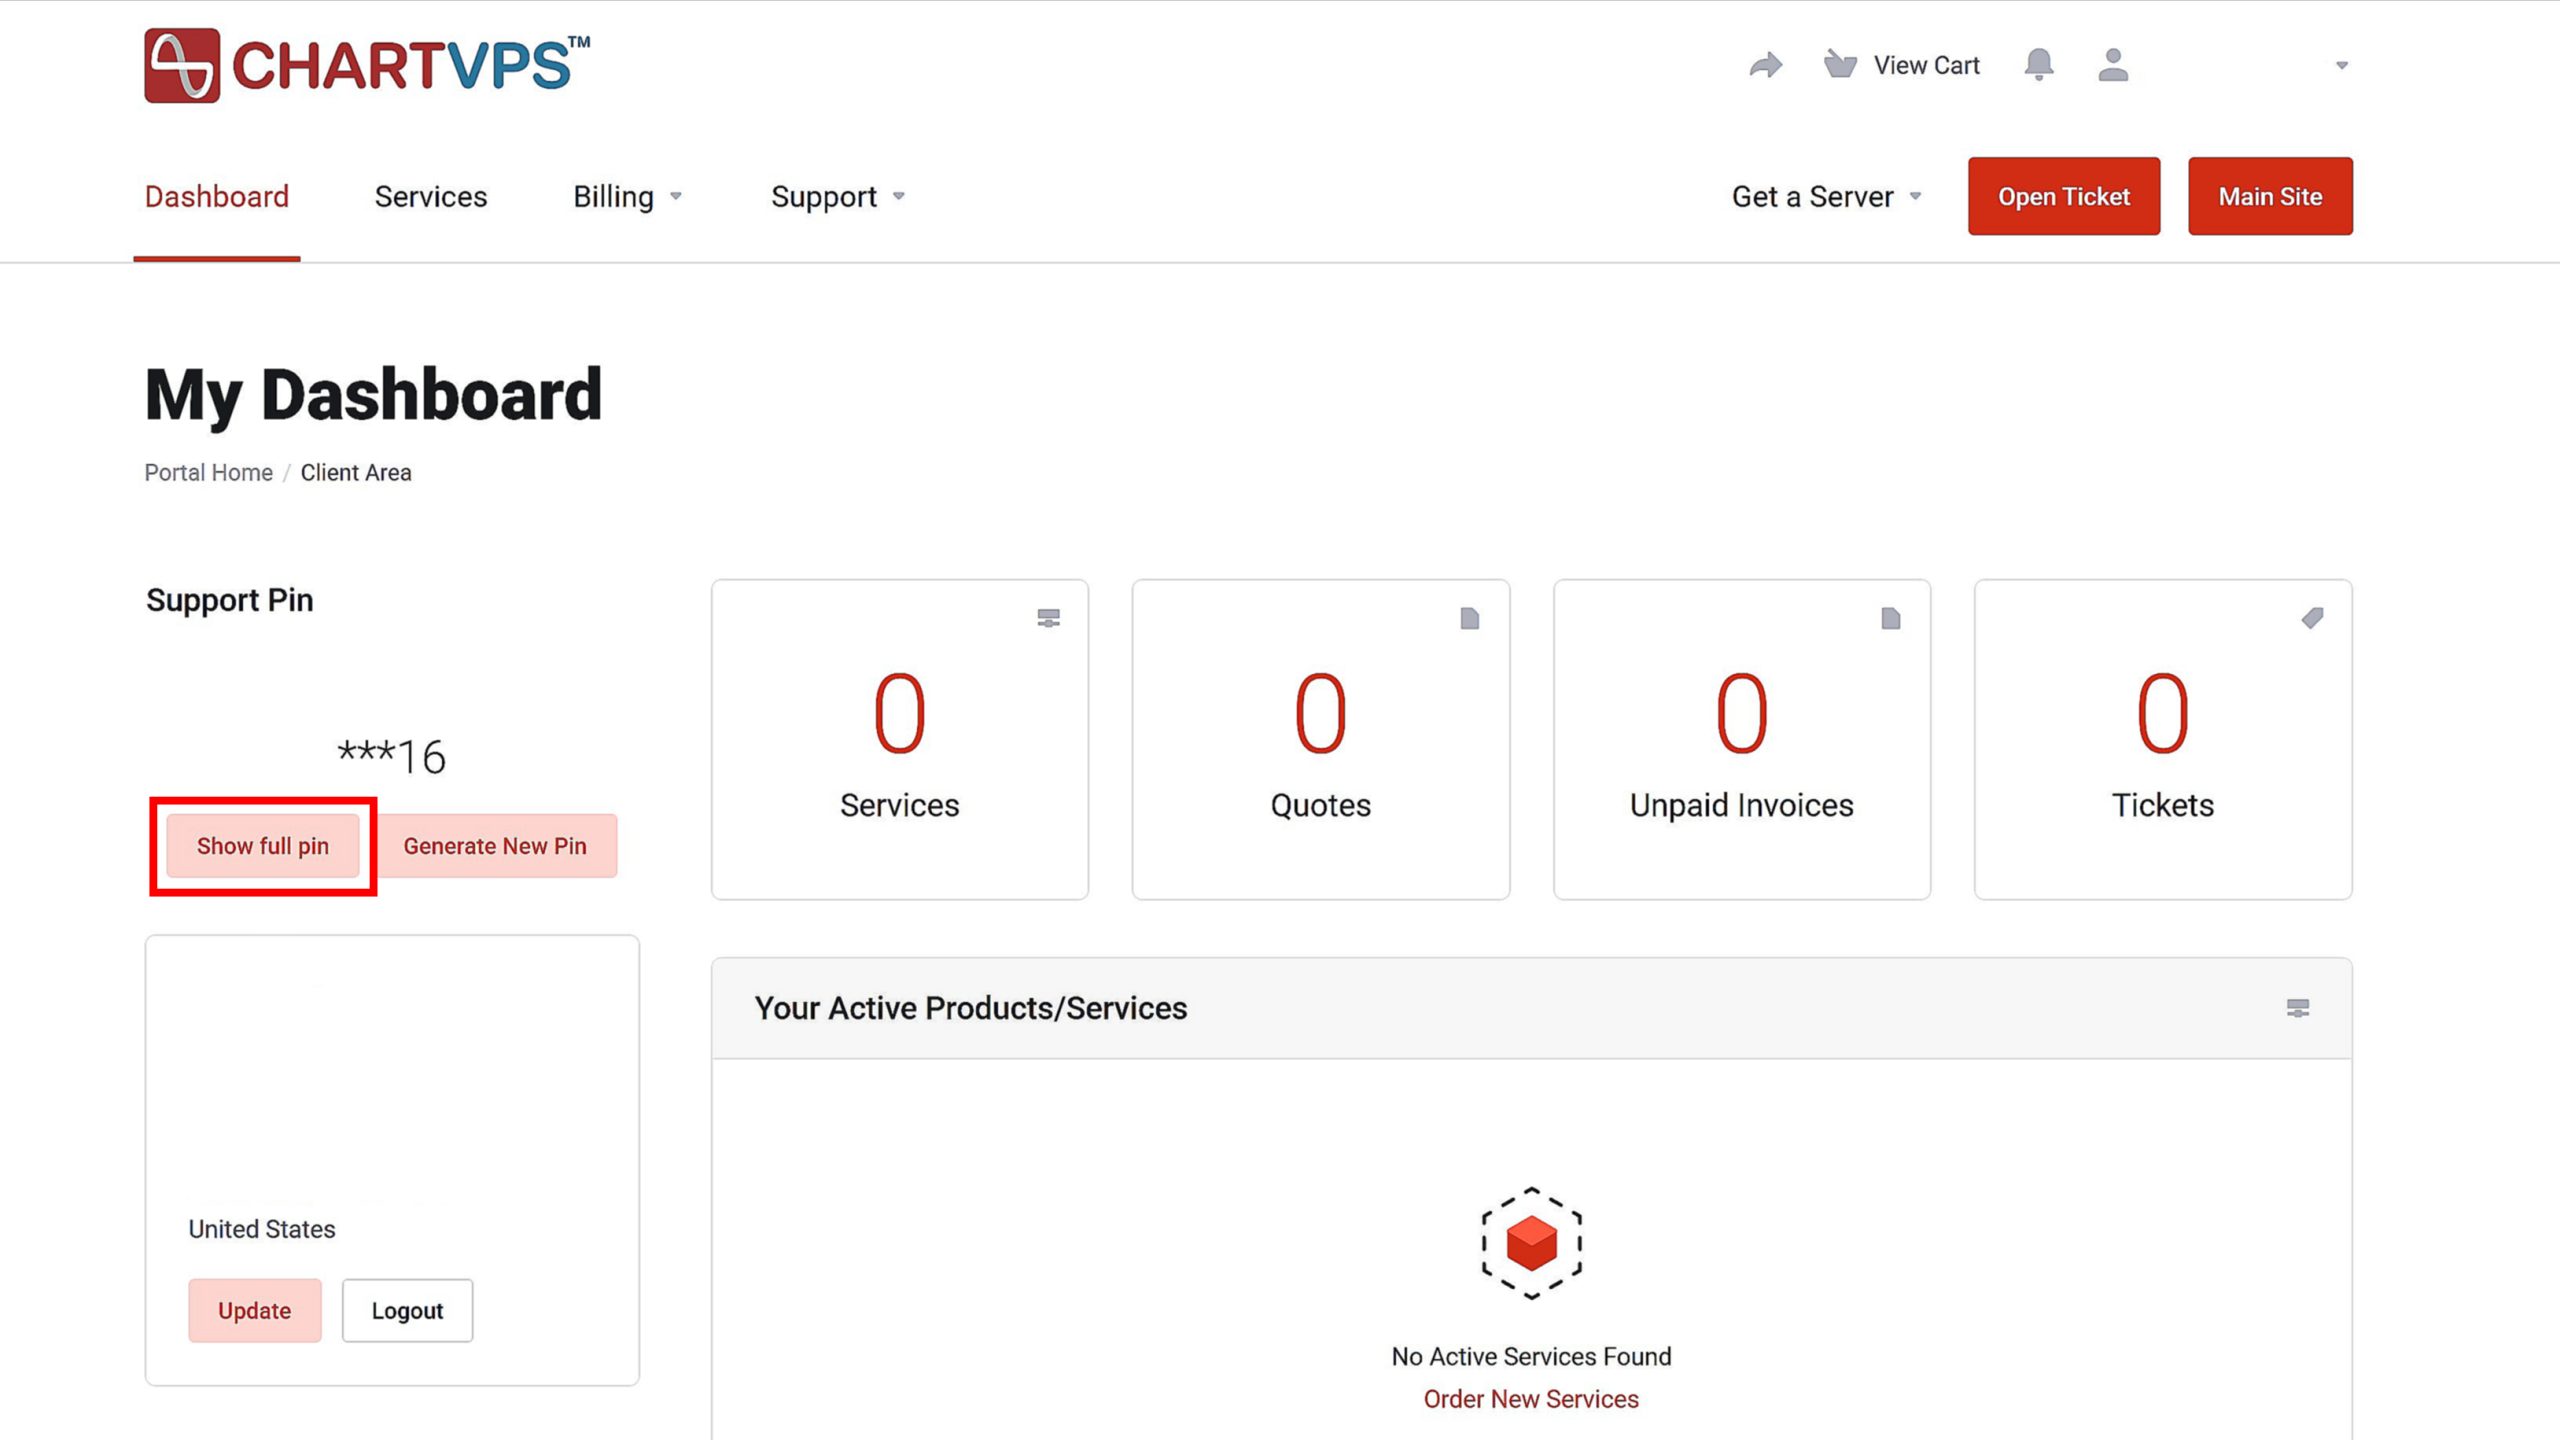Screen dimensions: 2560x1440
Task: Open the Unpaid Invoices card
Action: 1741,740
